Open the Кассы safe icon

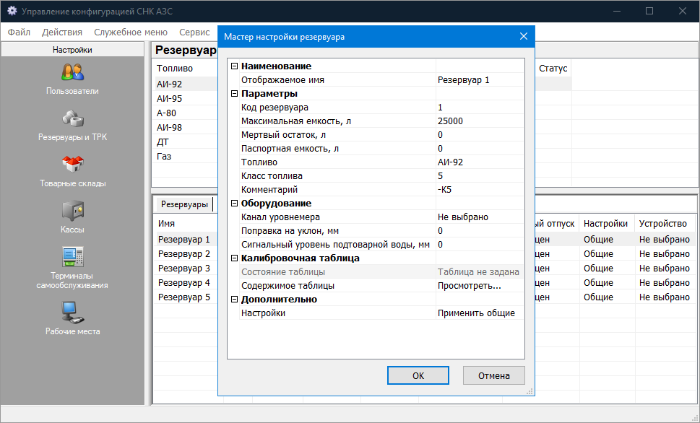(x=72, y=211)
